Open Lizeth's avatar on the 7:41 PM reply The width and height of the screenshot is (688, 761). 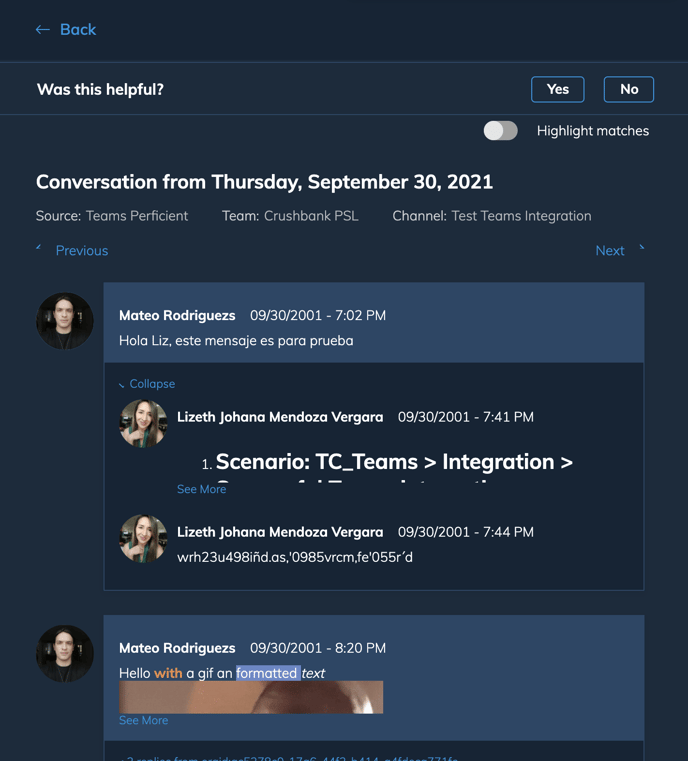[x=143, y=423]
